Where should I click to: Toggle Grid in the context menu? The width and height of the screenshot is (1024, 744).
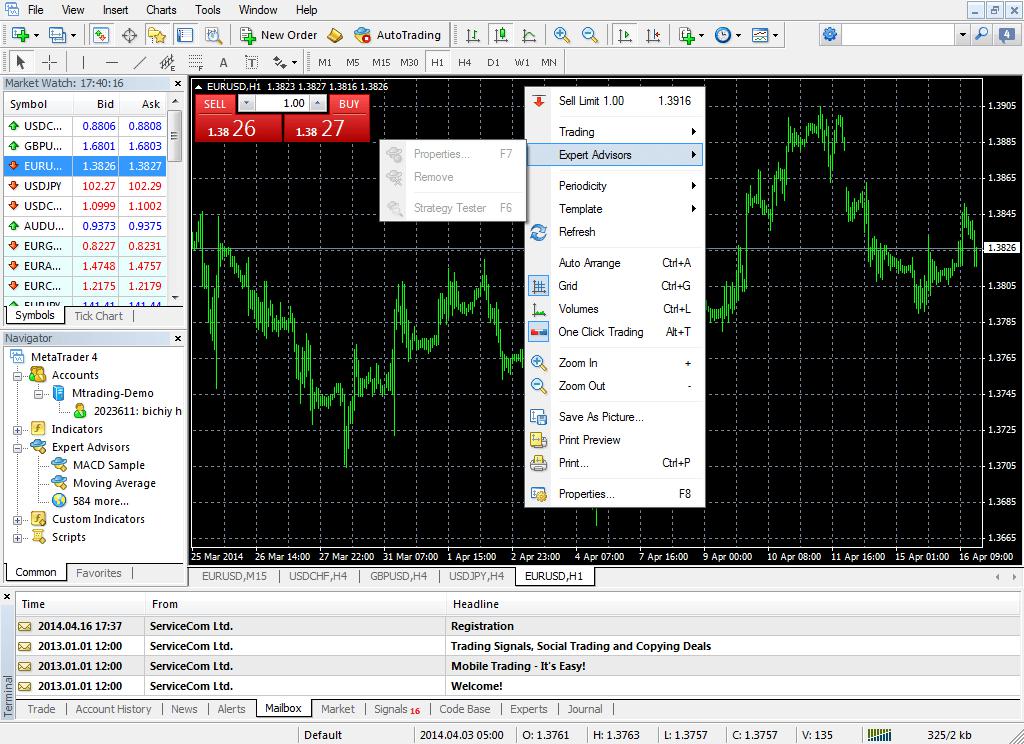[x=615, y=285]
